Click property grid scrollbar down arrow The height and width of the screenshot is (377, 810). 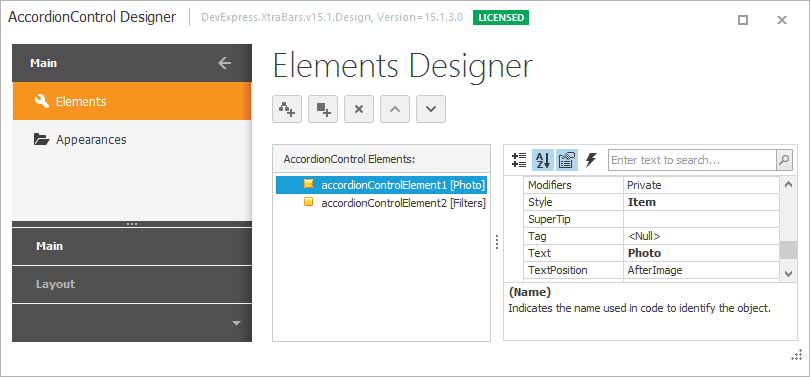(788, 273)
